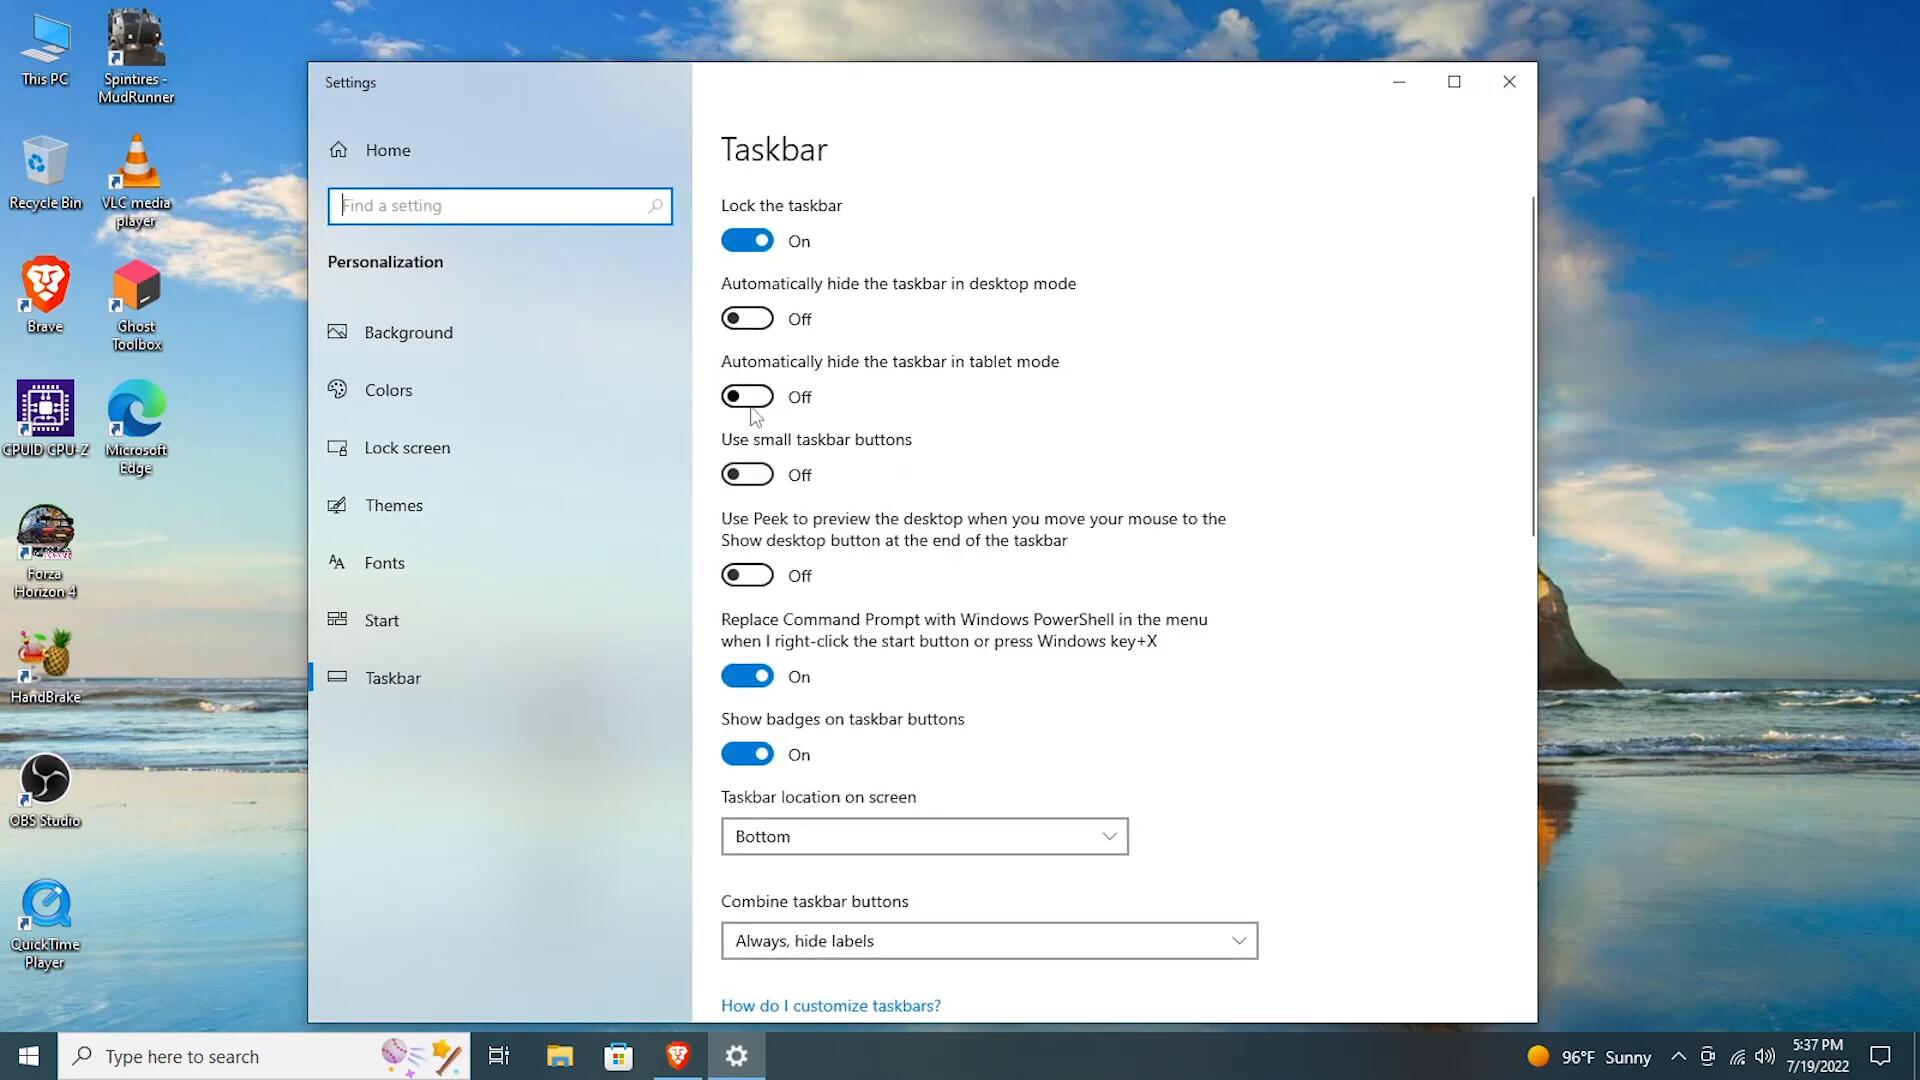Viewport: 1920px width, 1080px height.
Task: Click the search magnifier in Find a setting
Action: [655, 206]
